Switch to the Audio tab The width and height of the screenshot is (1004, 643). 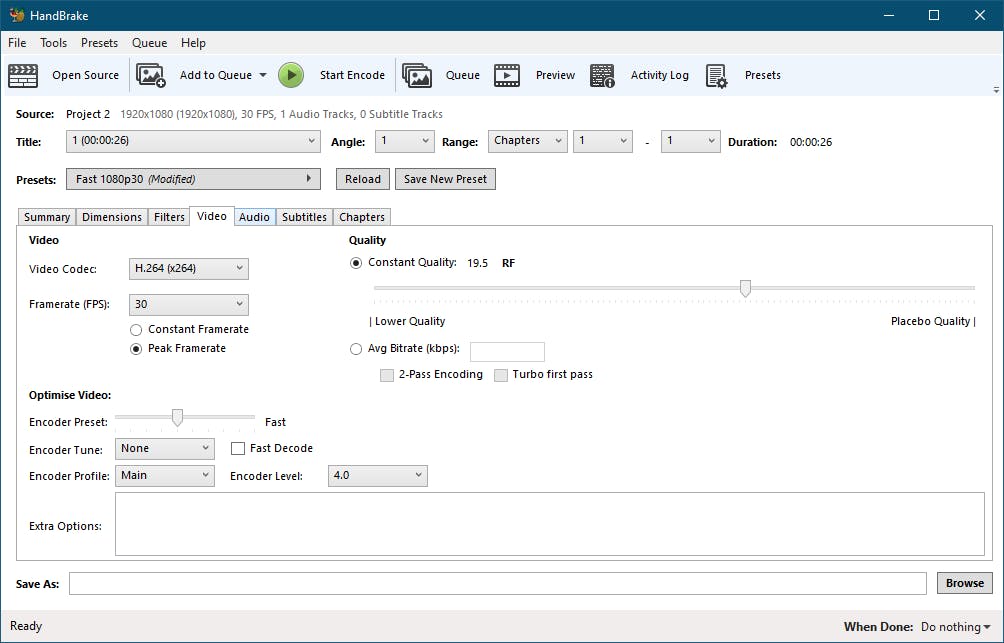tap(254, 217)
